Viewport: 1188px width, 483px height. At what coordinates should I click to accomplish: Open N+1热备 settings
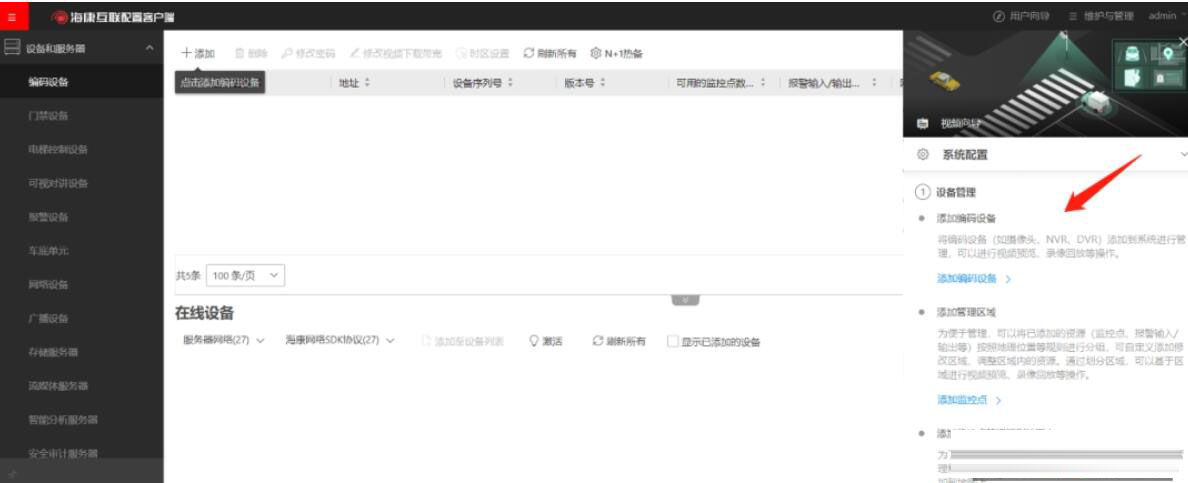pos(617,53)
